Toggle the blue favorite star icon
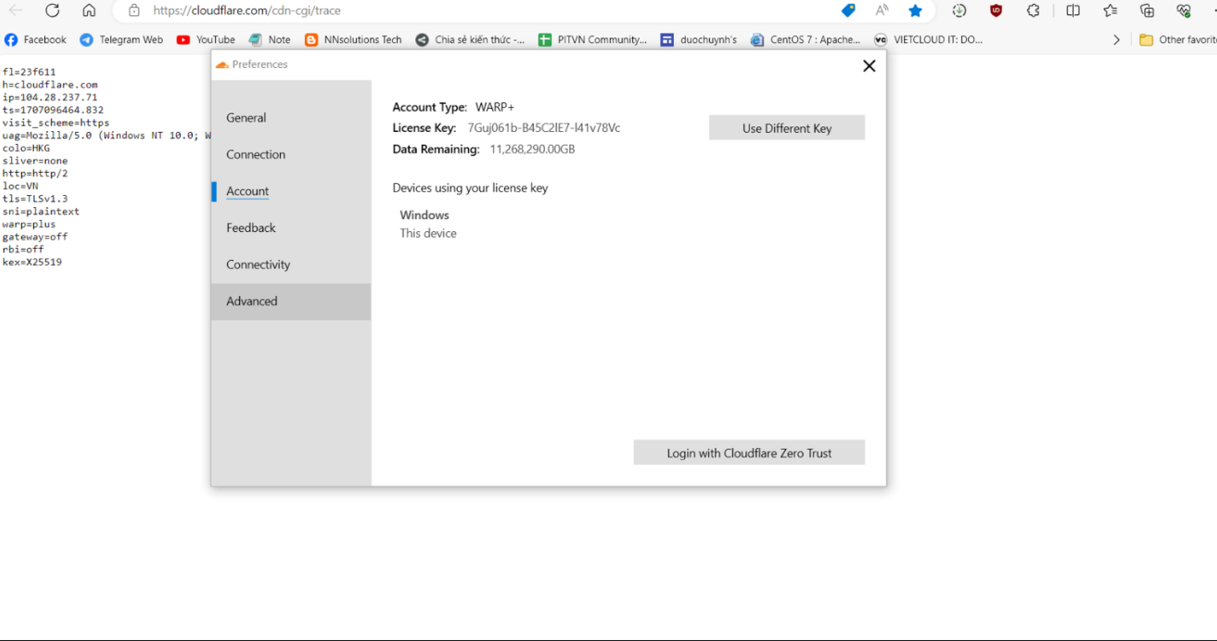Screen dimensions: 1217x641 click(x=915, y=11)
